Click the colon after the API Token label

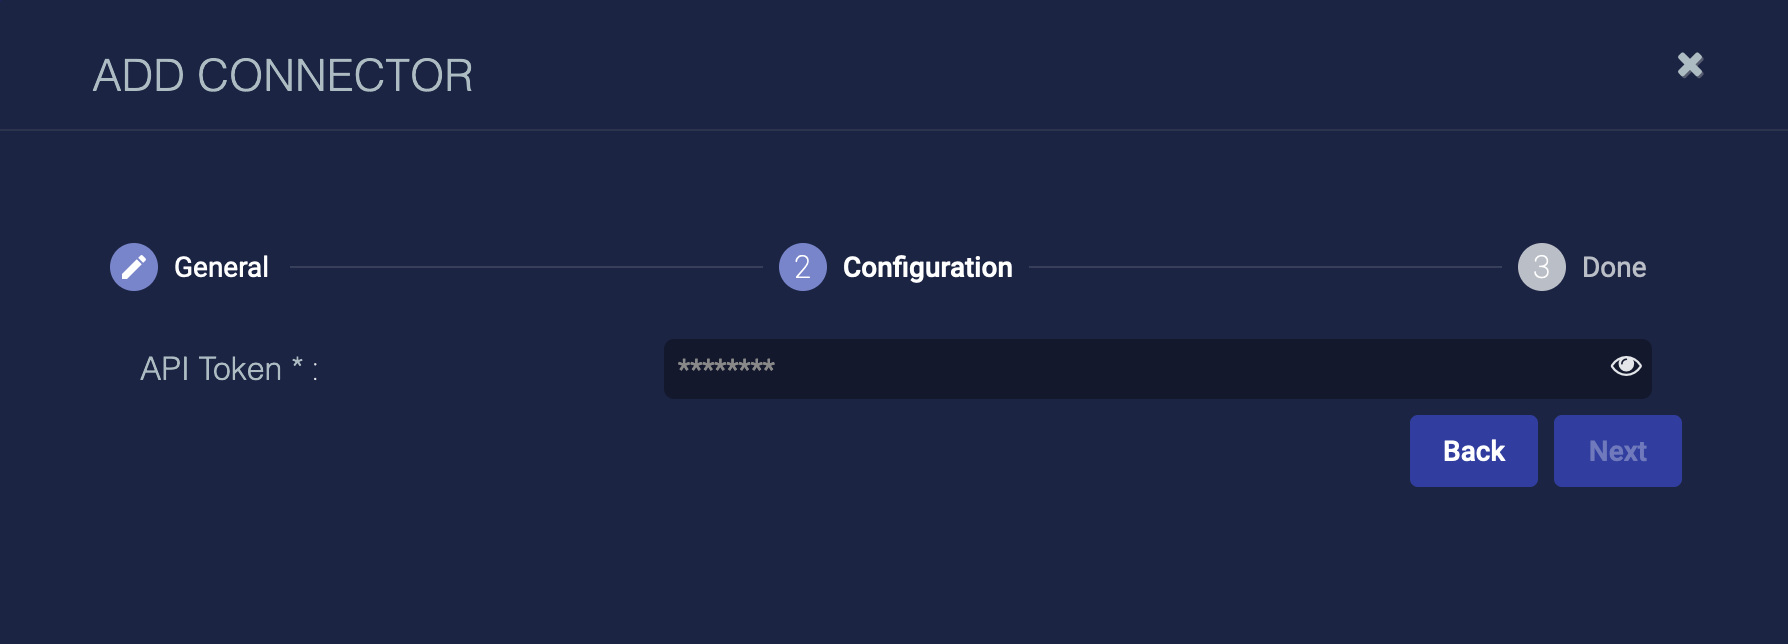(315, 372)
